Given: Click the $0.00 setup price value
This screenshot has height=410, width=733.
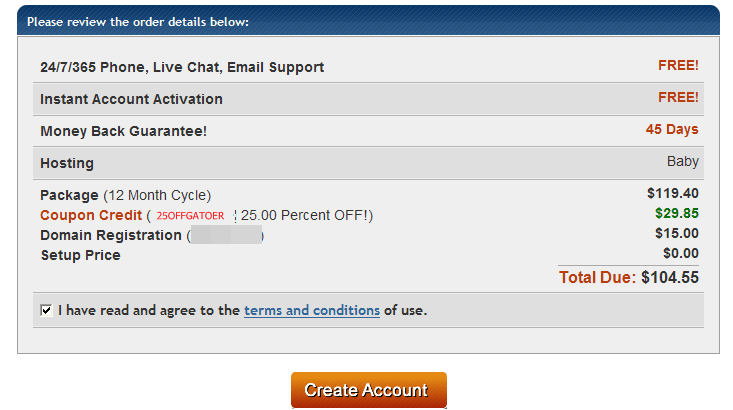Looking at the screenshot, I should coord(680,253).
